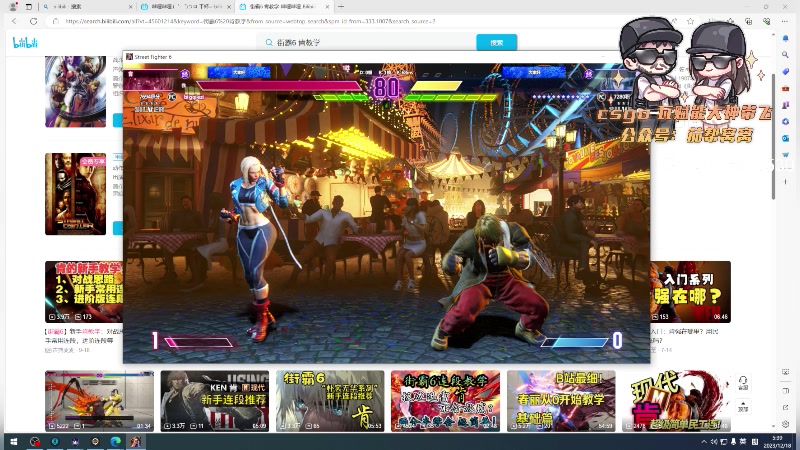Click the favorites star icon in address bar

point(690,21)
